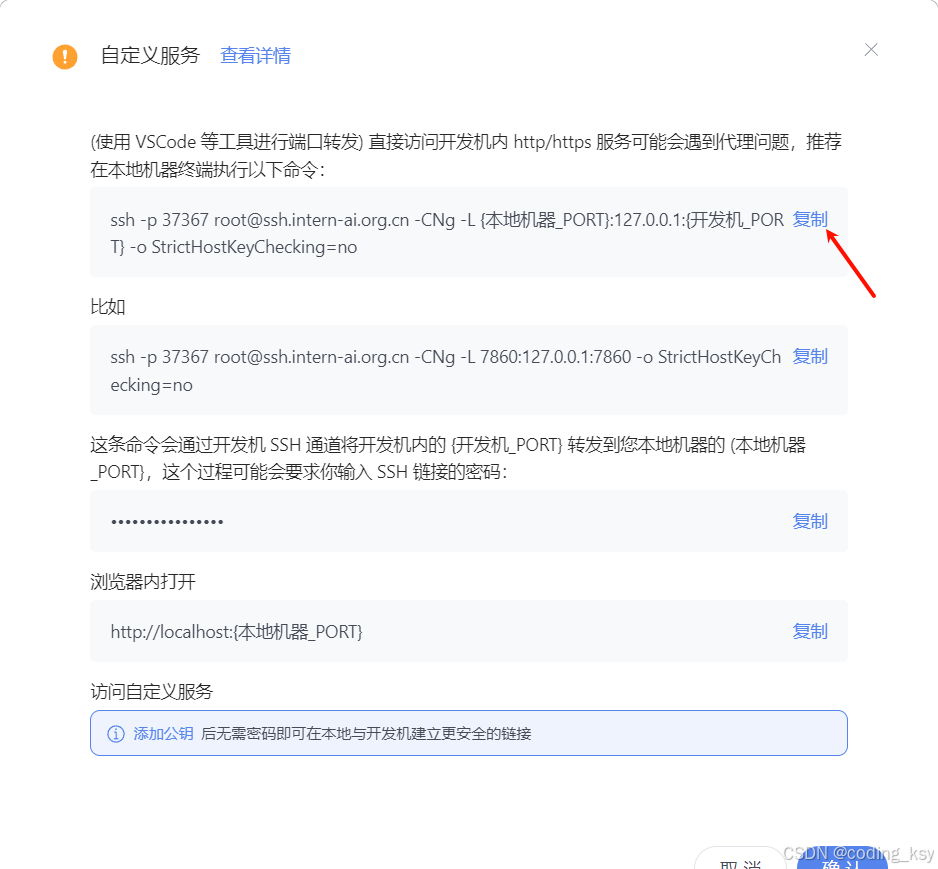
Task: Copy the SSH port forwarding template command
Action: tap(810, 219)
